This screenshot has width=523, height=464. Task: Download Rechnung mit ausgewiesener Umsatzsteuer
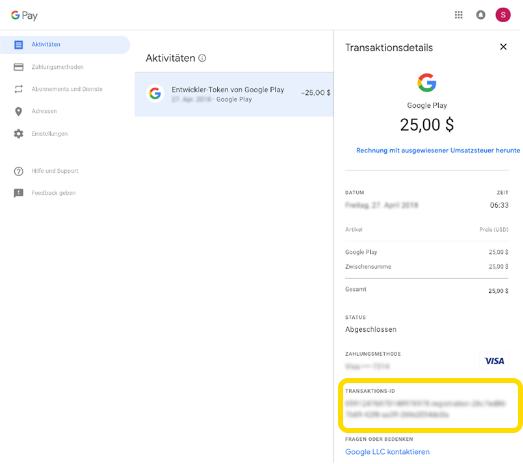pyautogui.click(x=438, y=150)
